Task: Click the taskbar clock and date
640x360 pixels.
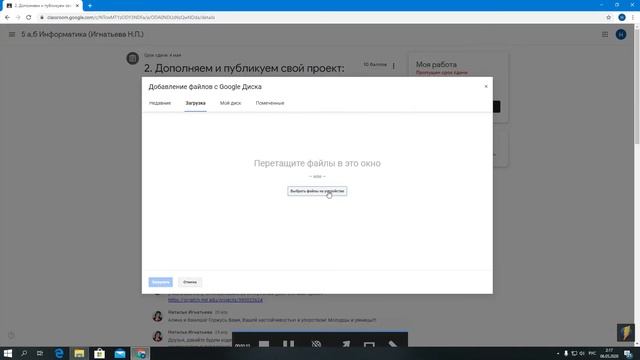Action: pos(609,353)
